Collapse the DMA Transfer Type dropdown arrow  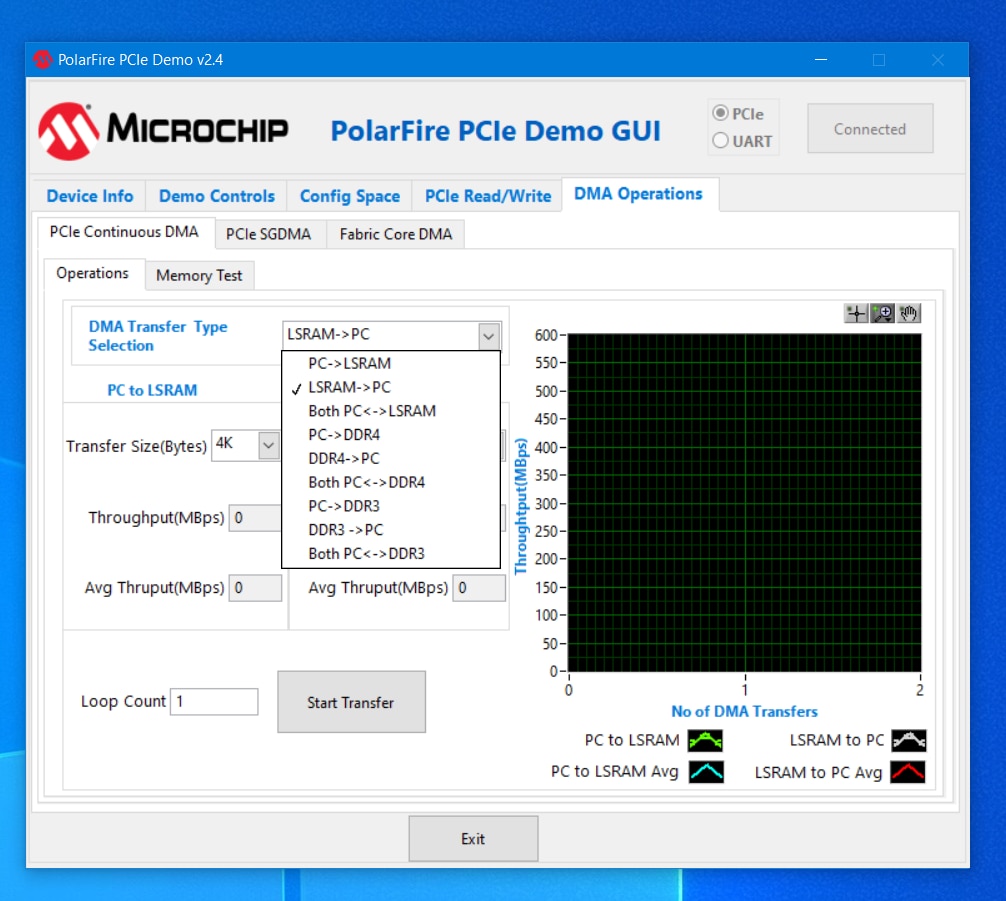[488, 336]
